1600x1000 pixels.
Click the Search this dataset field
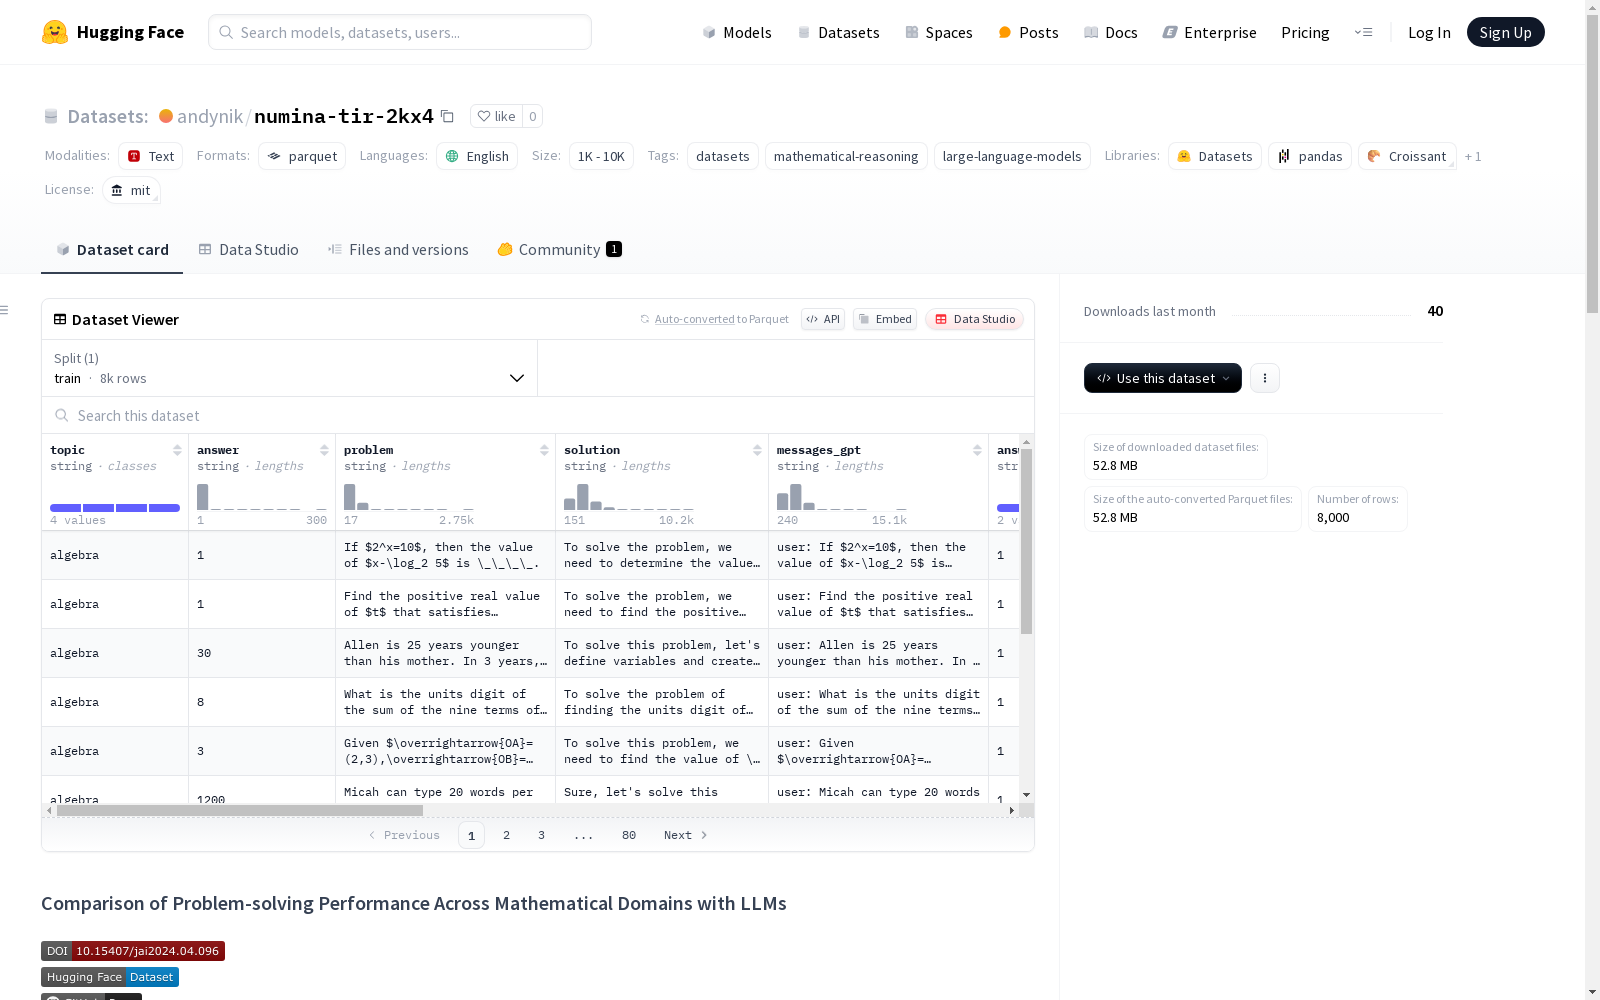tap(538, 415)
